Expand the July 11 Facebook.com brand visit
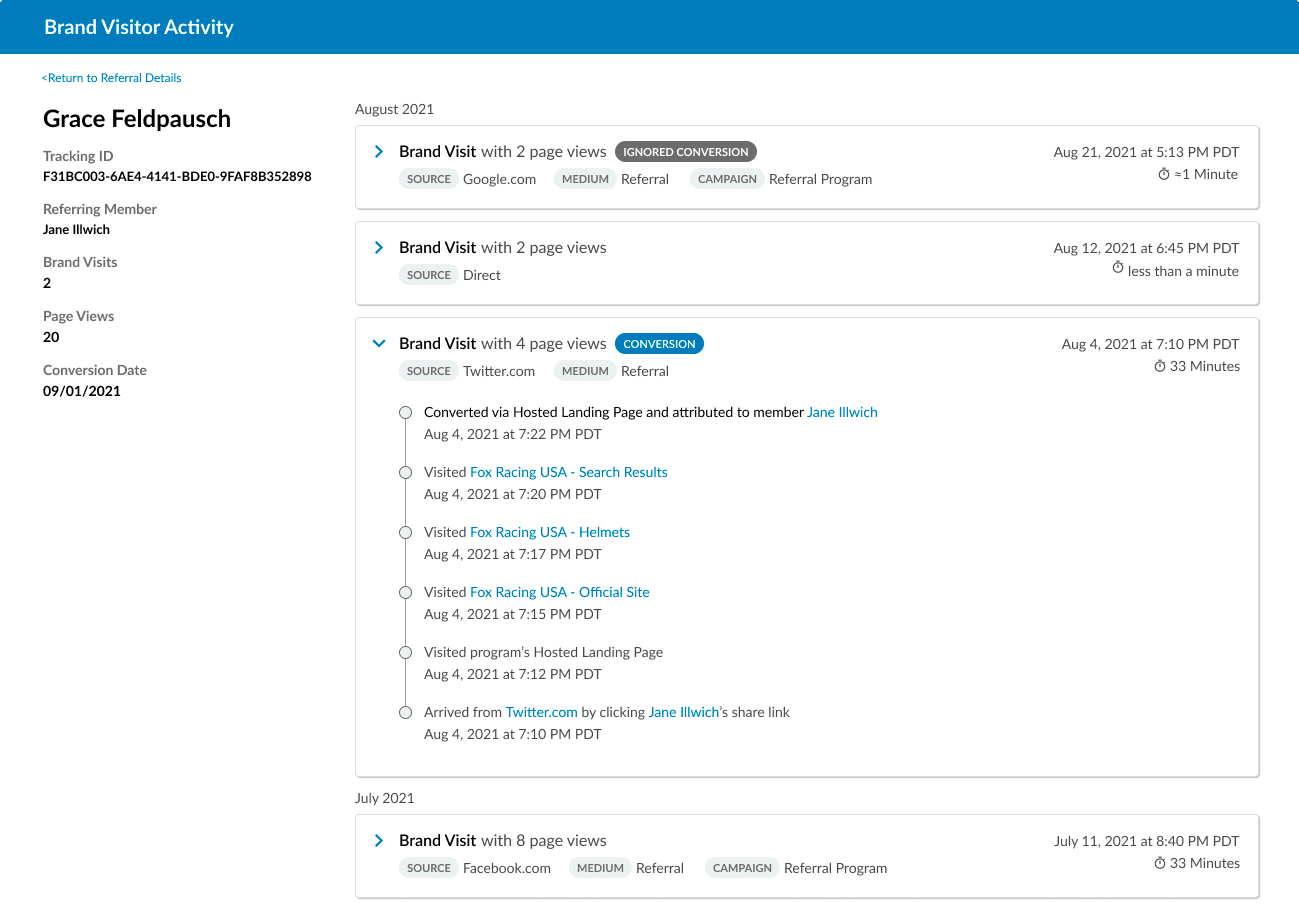The width and height of the screenshot is (1299, 907). [x=379, y=841]
